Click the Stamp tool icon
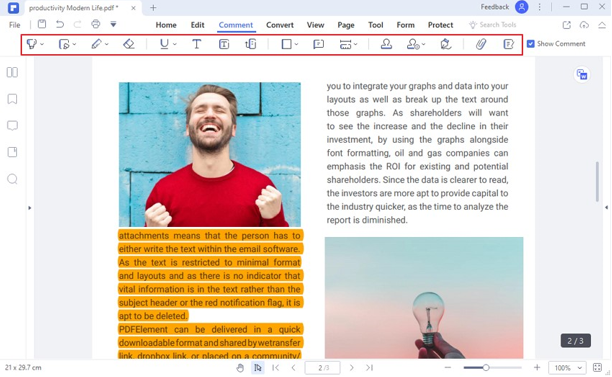Screen dimensions: 612x377 386,44
